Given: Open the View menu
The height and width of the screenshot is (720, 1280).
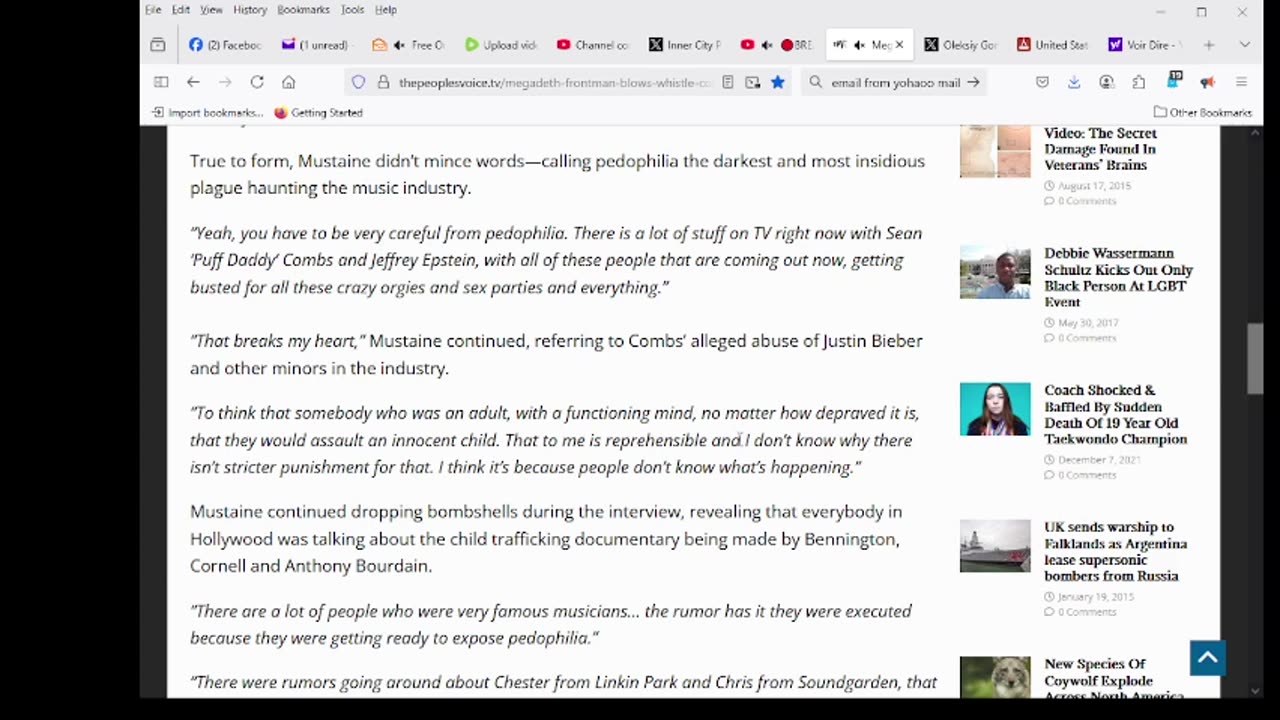Looking at the screenshot, I should click(x=211, y=10).
